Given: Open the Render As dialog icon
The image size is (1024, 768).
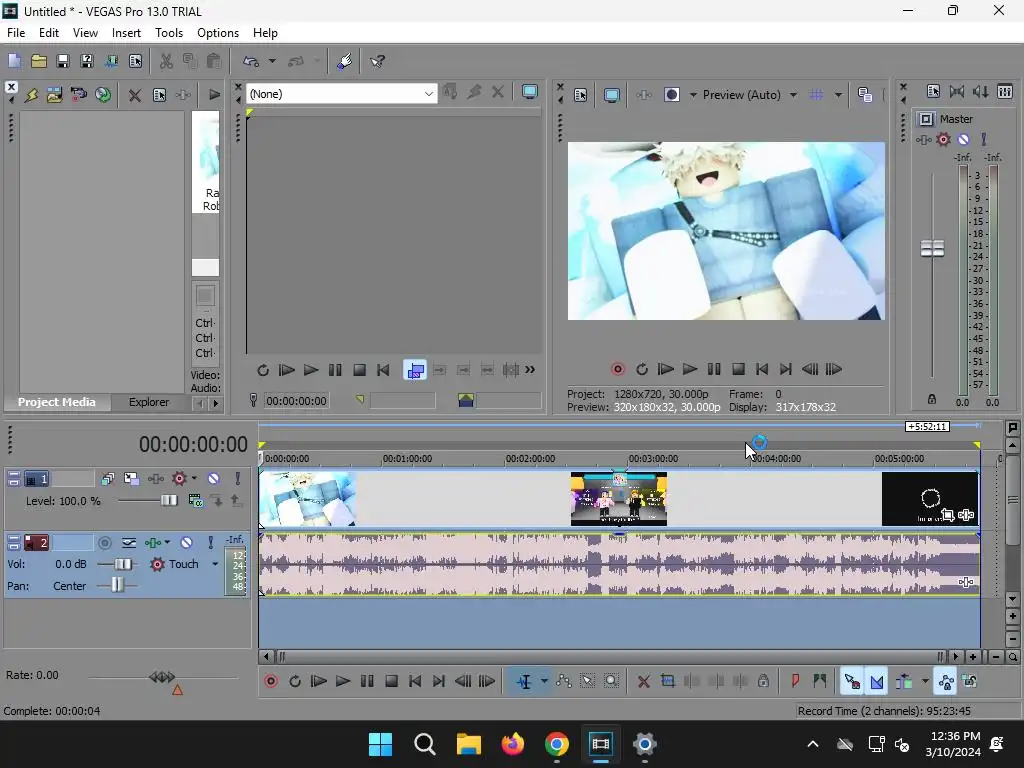Looking at the screenshot, I should point(112,61).
